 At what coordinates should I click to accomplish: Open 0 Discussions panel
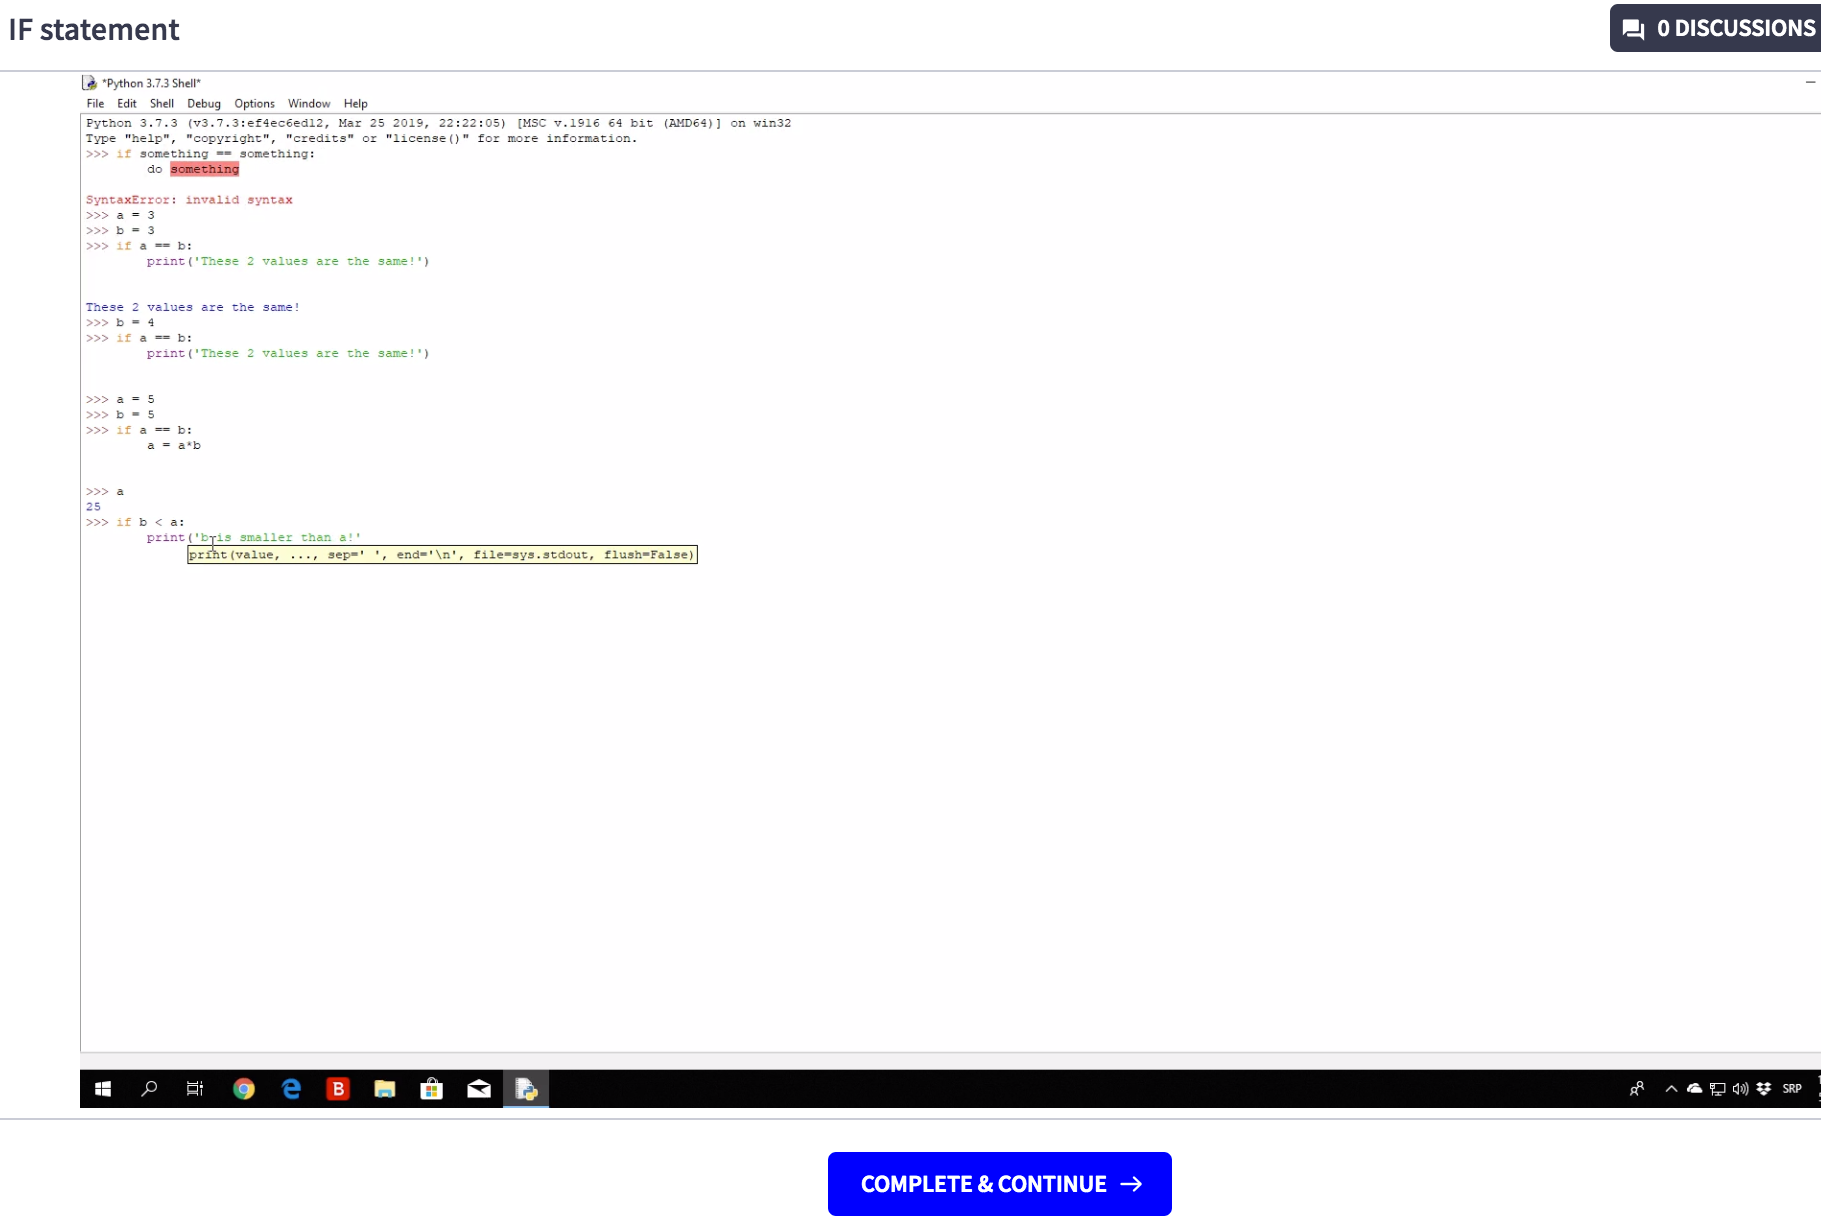[1717, 28]
